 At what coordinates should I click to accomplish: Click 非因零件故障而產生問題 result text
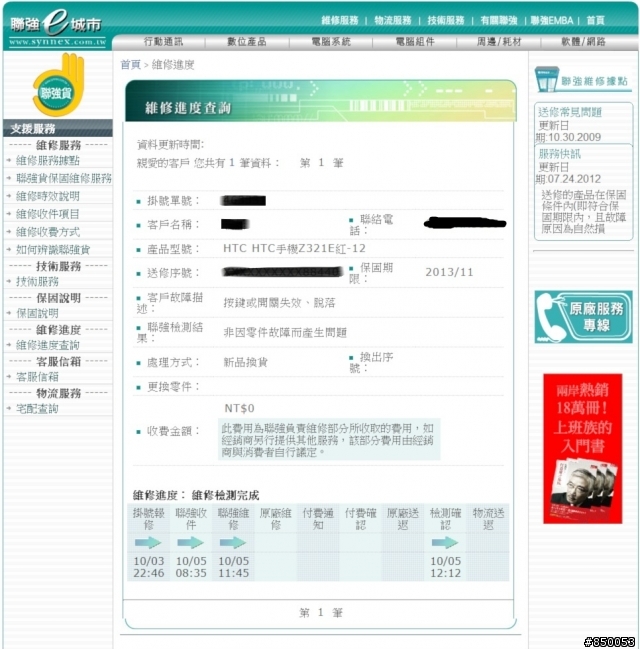285,332
